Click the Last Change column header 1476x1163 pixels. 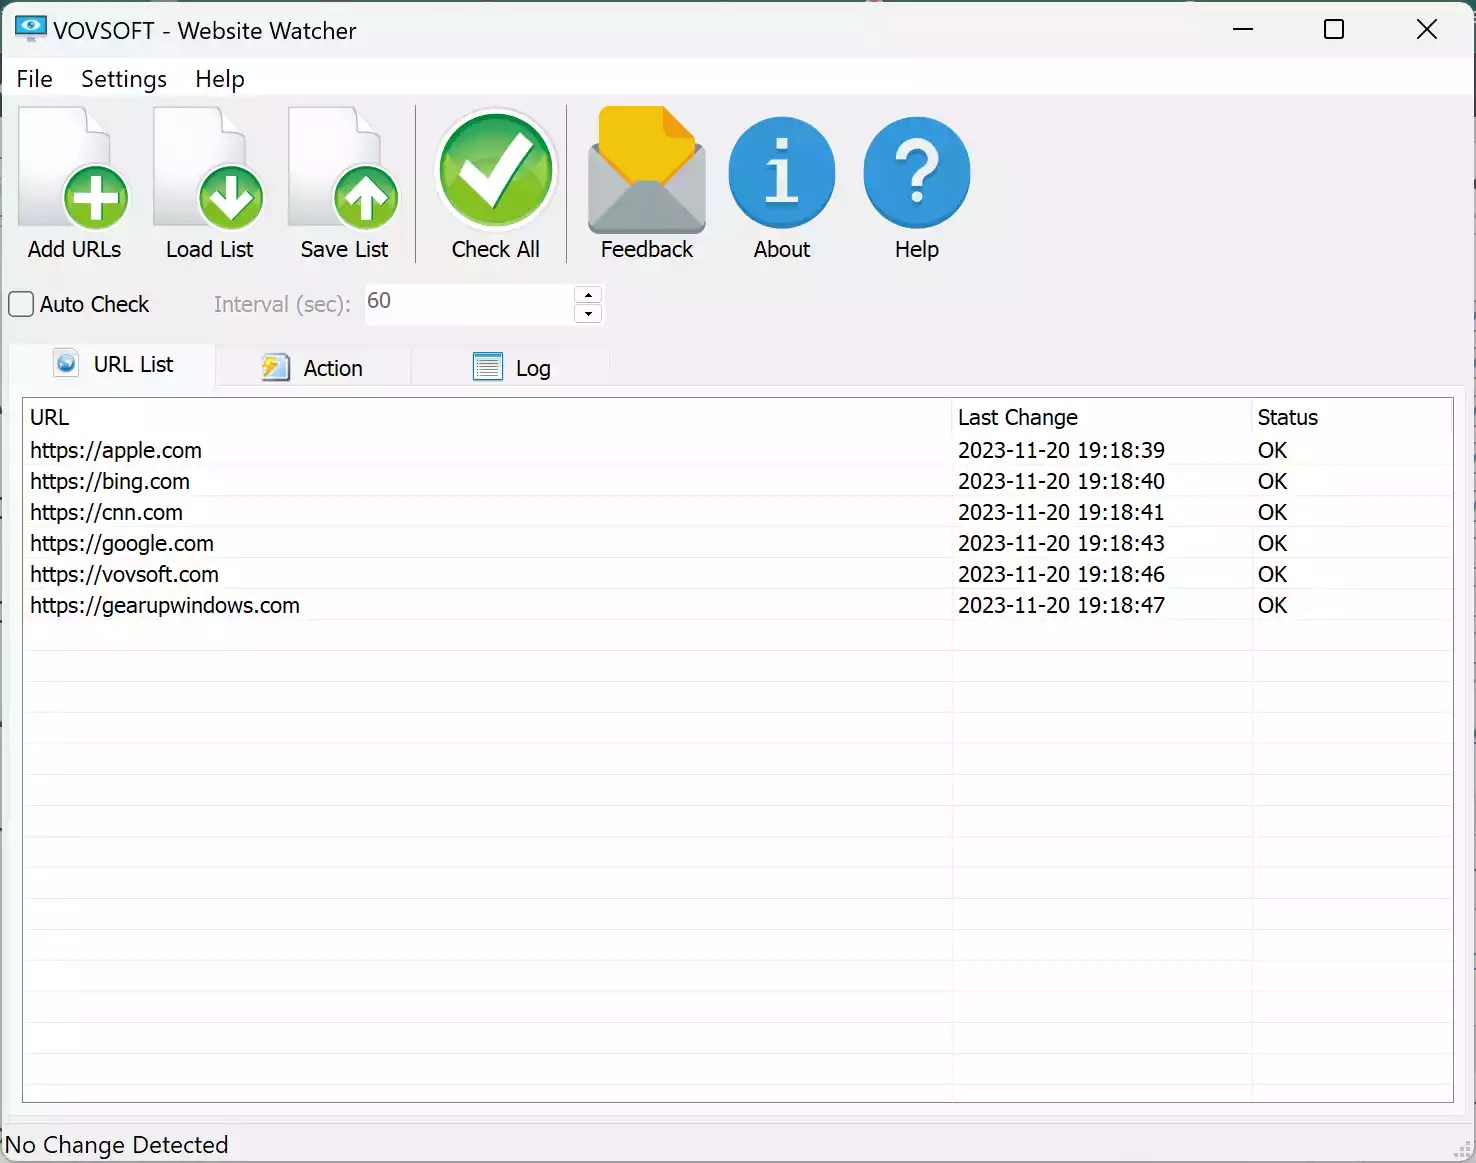pos(1102,417)
